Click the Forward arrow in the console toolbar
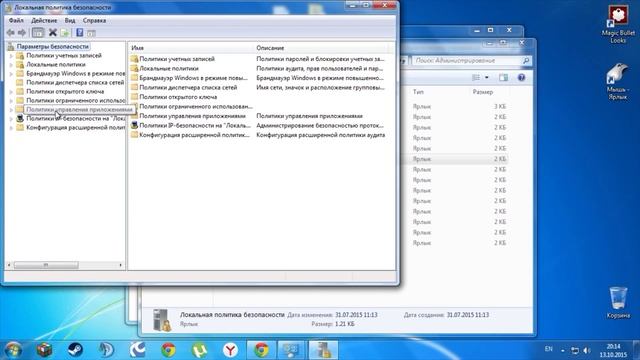 click(x=22, y=33)
